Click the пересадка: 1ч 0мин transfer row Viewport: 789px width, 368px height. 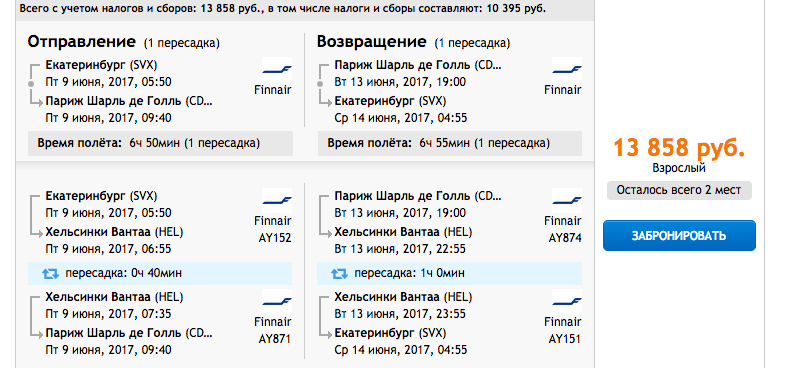(450, 273)
